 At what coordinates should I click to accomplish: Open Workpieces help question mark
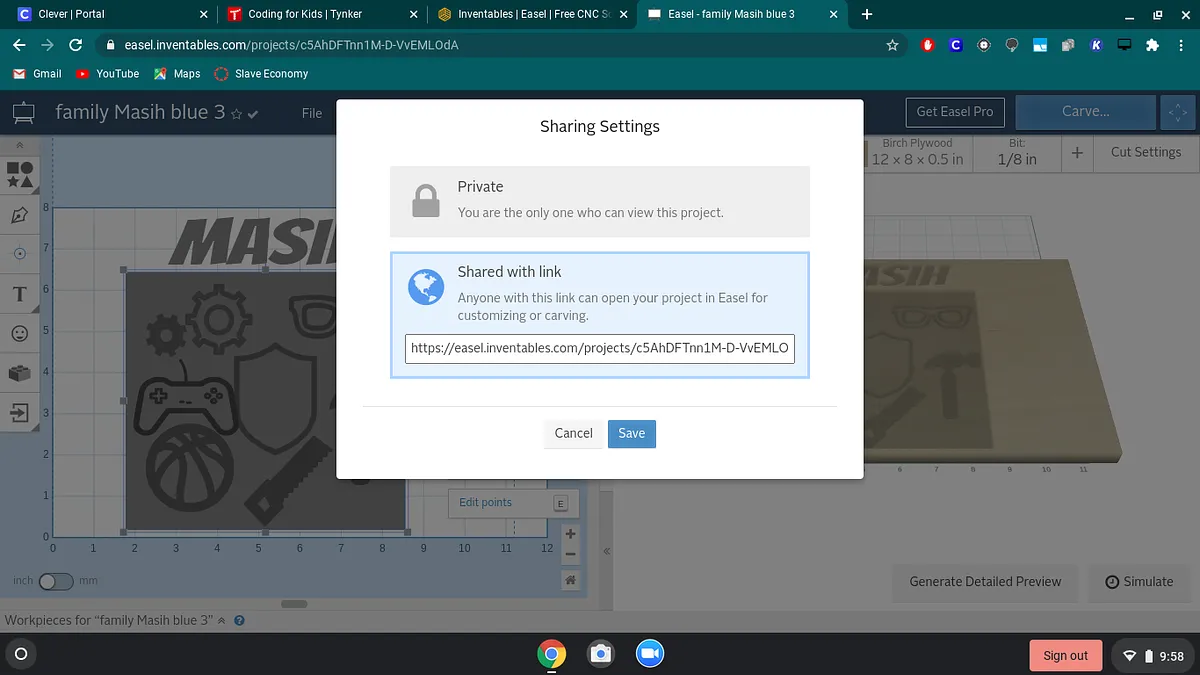(x=239, y=620)
